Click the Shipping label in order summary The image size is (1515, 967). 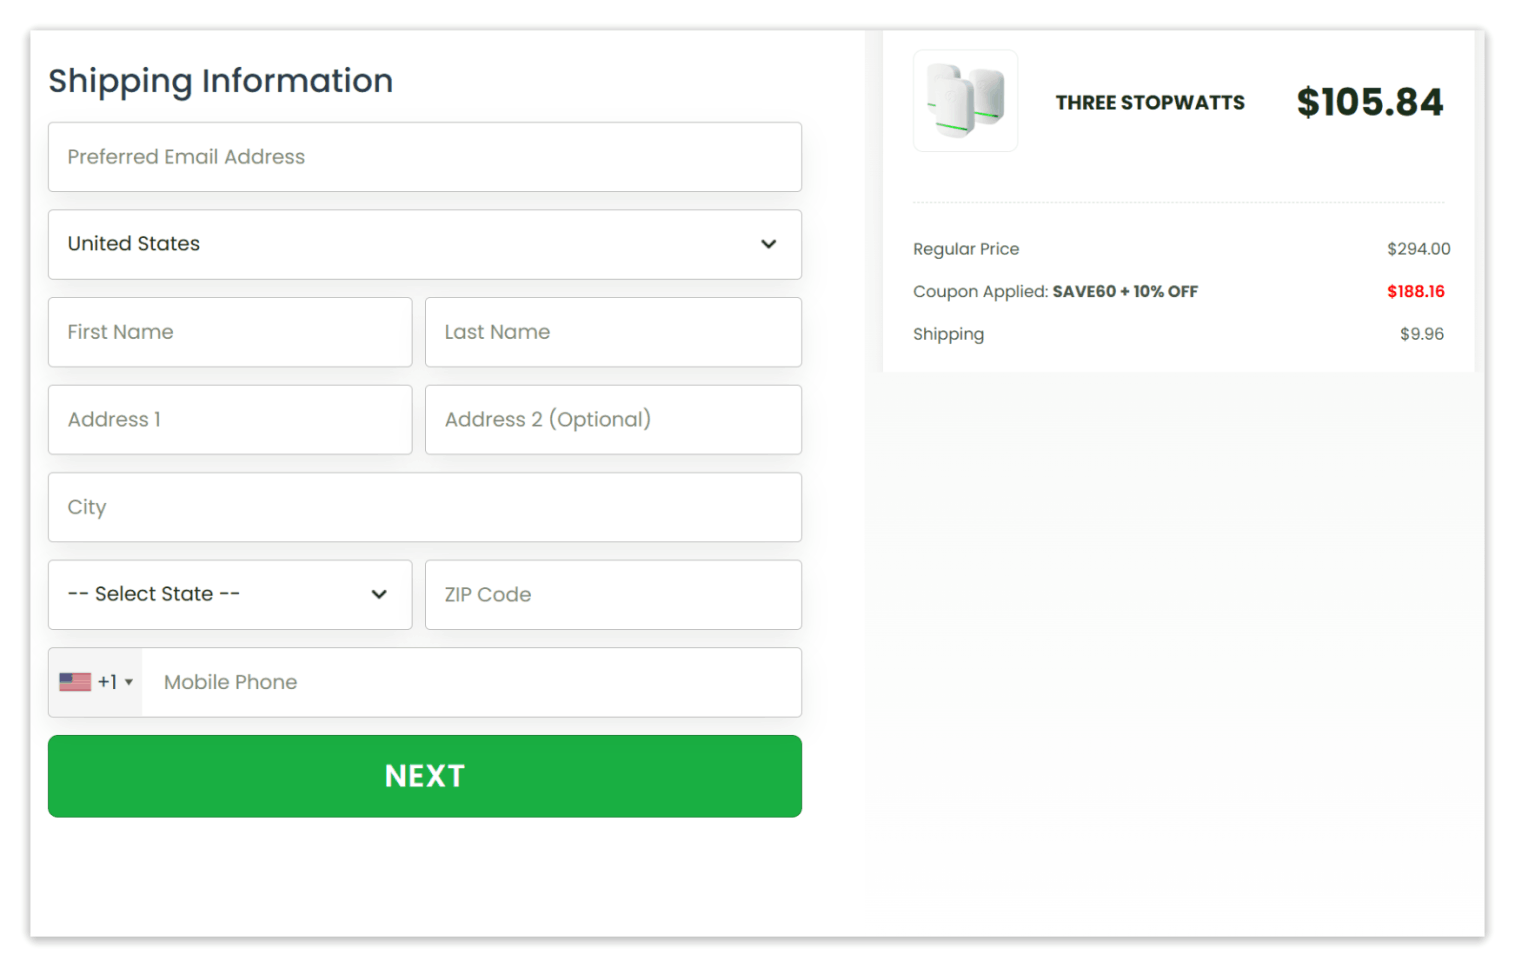point(948,334)
